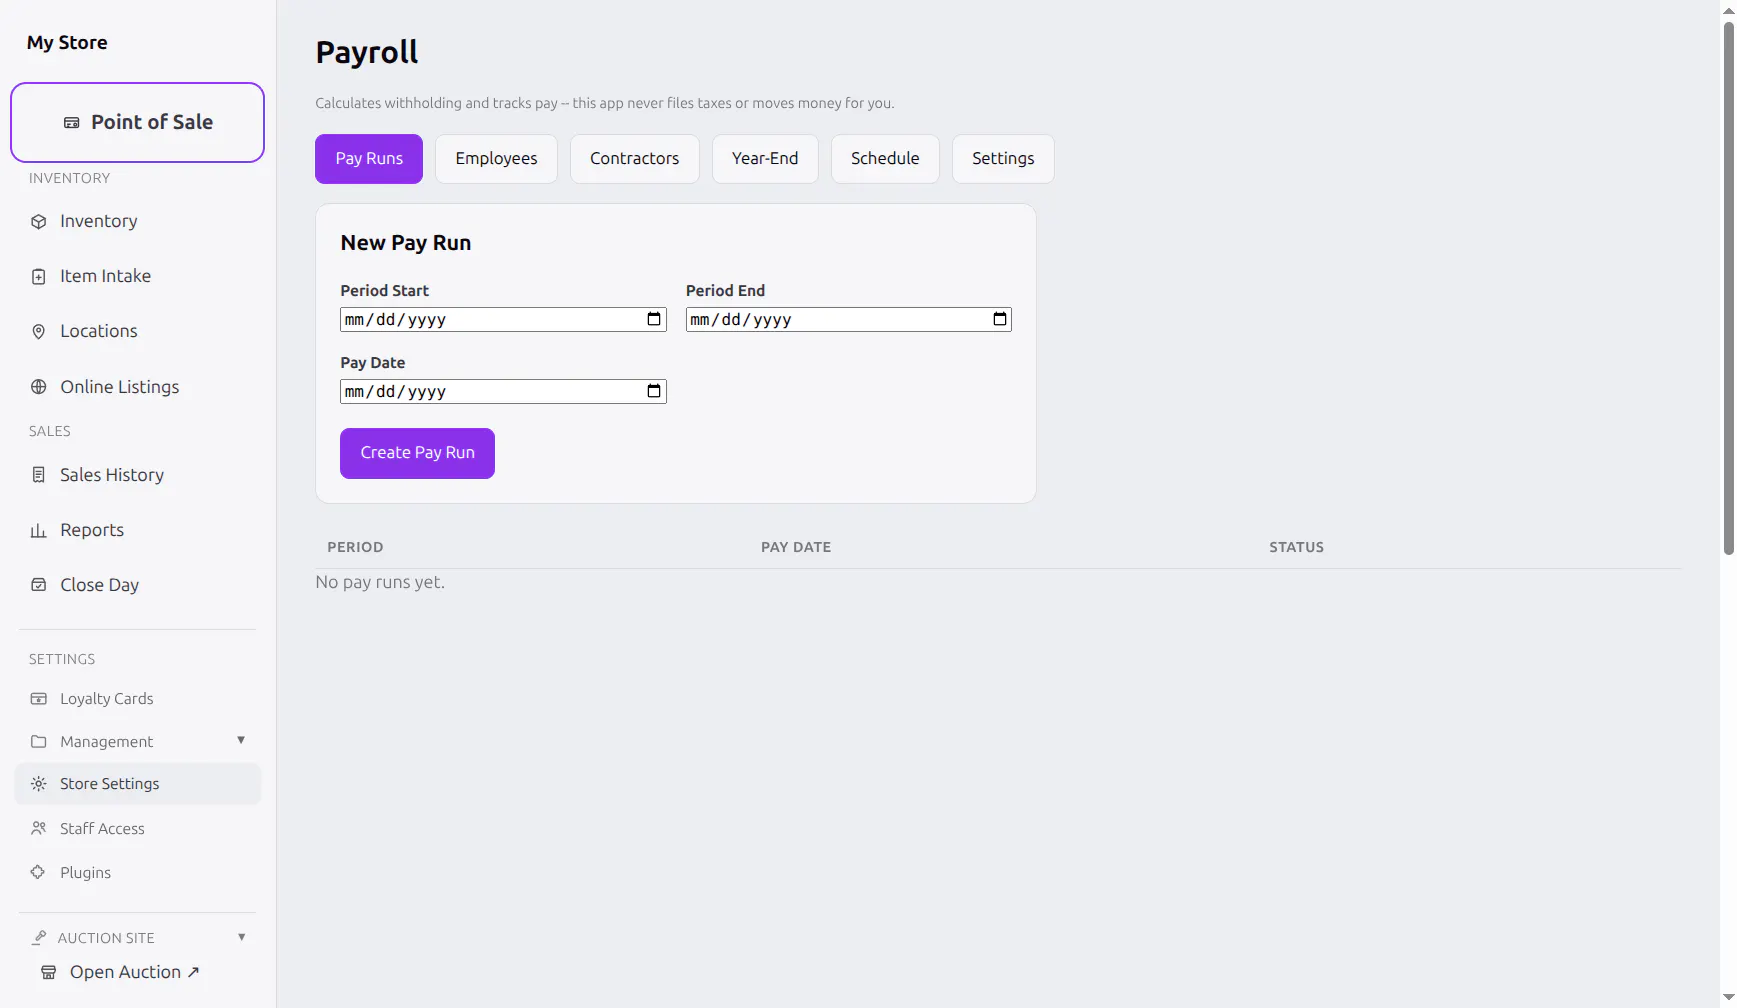Open the Close Day page
Viewport: 1737px width, 1008px height.
(x=137, y=585)
